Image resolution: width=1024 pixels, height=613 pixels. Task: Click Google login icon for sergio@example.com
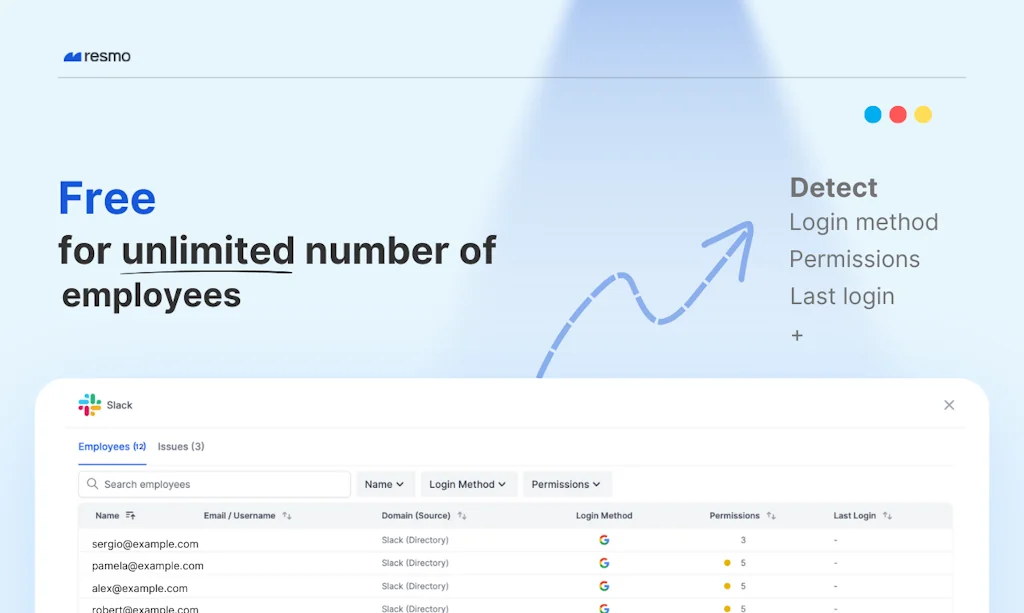[x=604, y=540]
